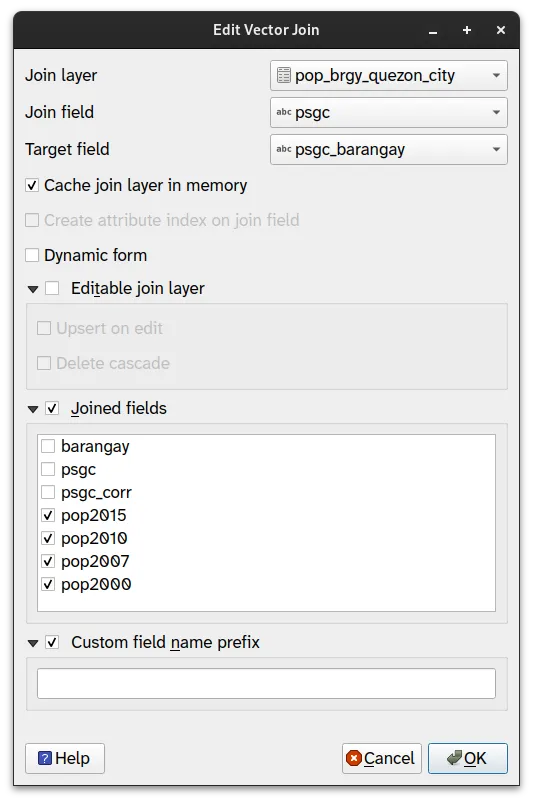Screen dimensions: 533x802
Task: Uncheck Cache join layer in memory
Action: [32, 185]
